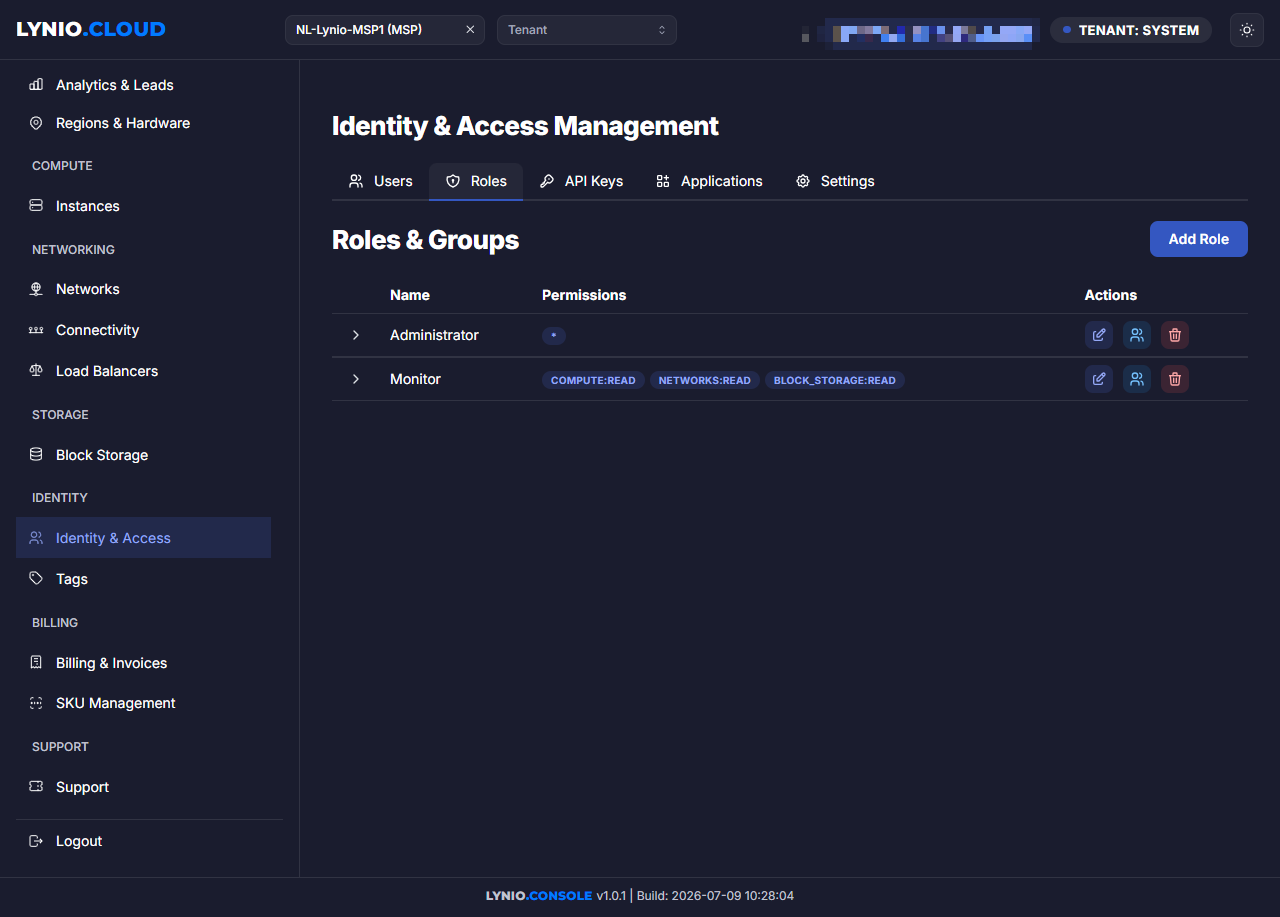Click the TENANT: SYSTEM badge
This screenshot has height=917, width=1280.
tap(1131, 30)
